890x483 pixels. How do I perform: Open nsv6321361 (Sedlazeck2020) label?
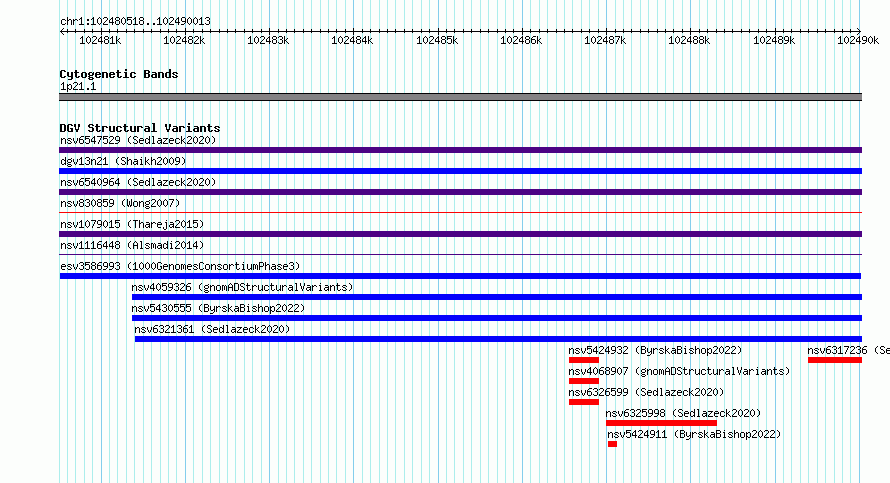pos(212,329)
